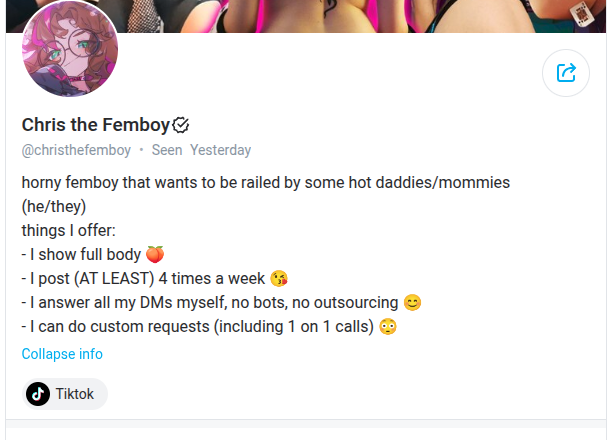Click the TikTok logo icon

coord(38,394)
